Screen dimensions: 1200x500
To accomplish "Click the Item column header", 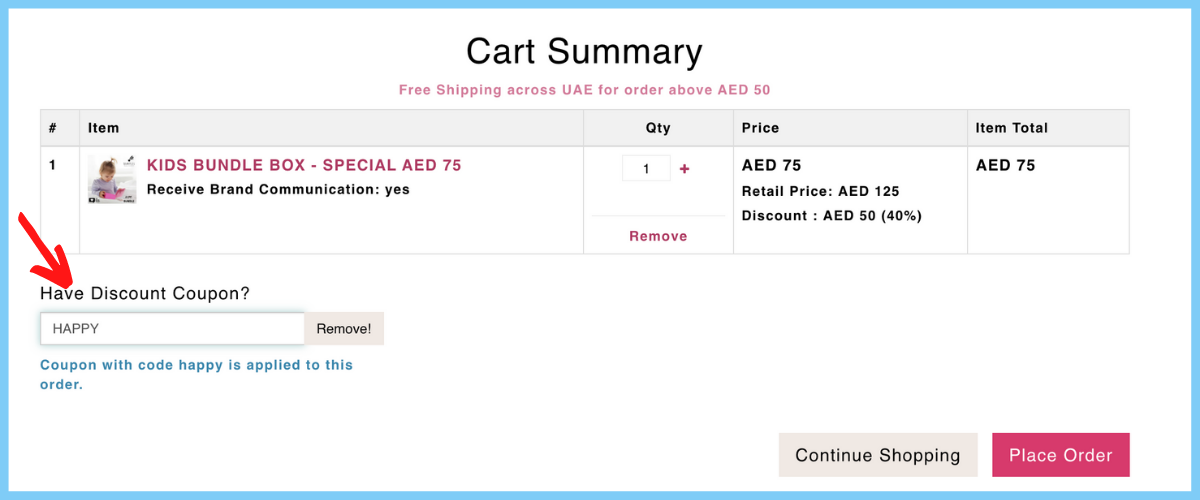I will (x=103, y=128).
